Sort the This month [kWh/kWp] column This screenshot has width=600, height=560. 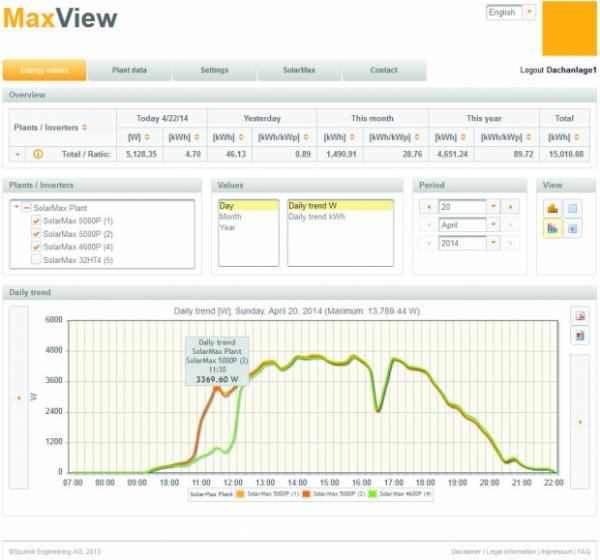pos(417,137)
